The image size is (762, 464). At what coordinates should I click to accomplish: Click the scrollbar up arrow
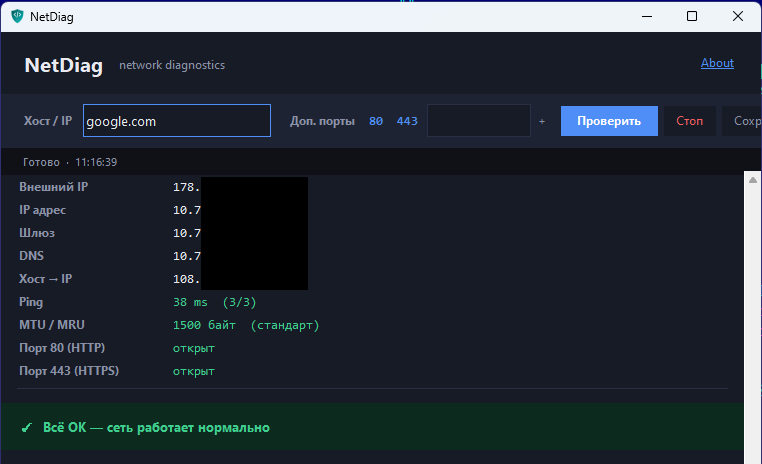click(x=753, y=179)
